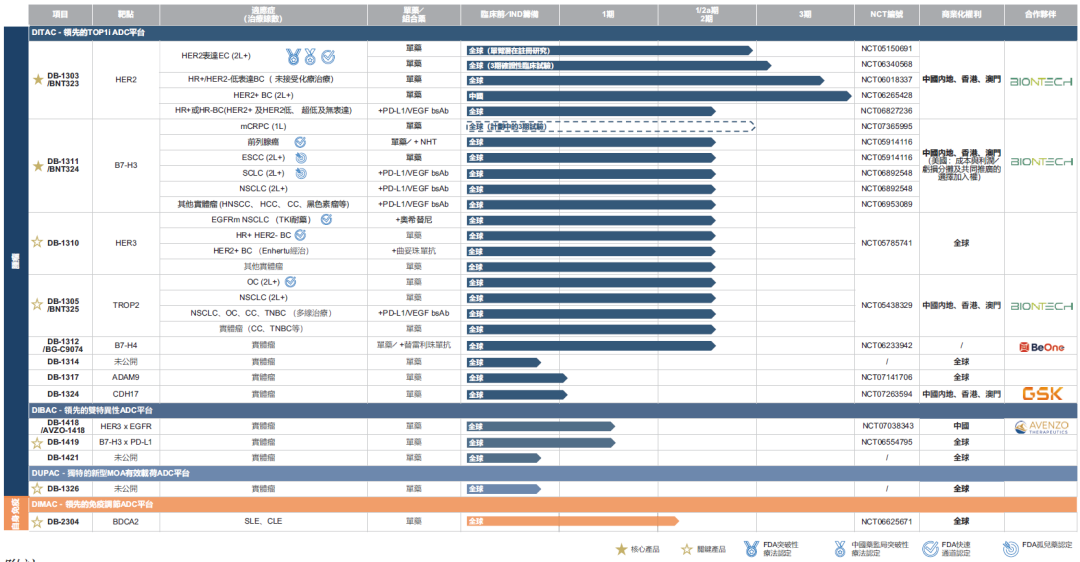Click the BeOne partner logo

(1041, 346)
